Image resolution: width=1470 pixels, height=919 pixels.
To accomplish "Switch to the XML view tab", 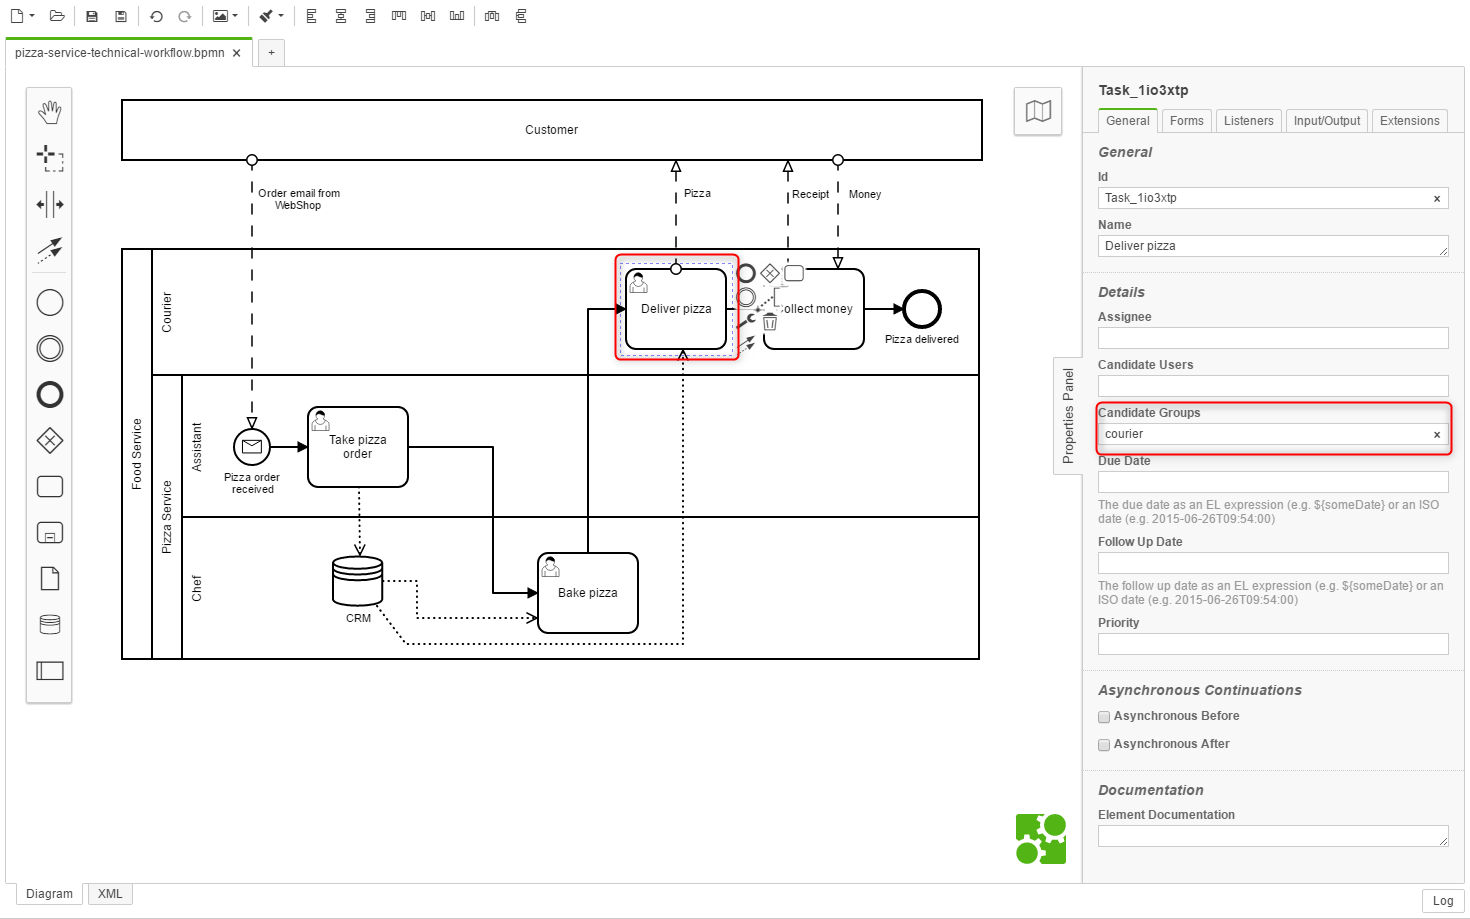I will point(110,894).
